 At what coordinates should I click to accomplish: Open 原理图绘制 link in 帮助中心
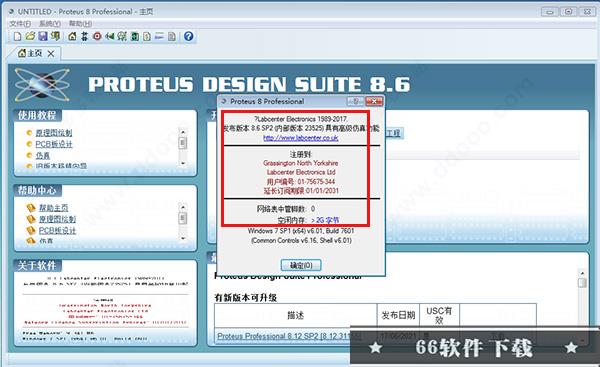[57, 219]
